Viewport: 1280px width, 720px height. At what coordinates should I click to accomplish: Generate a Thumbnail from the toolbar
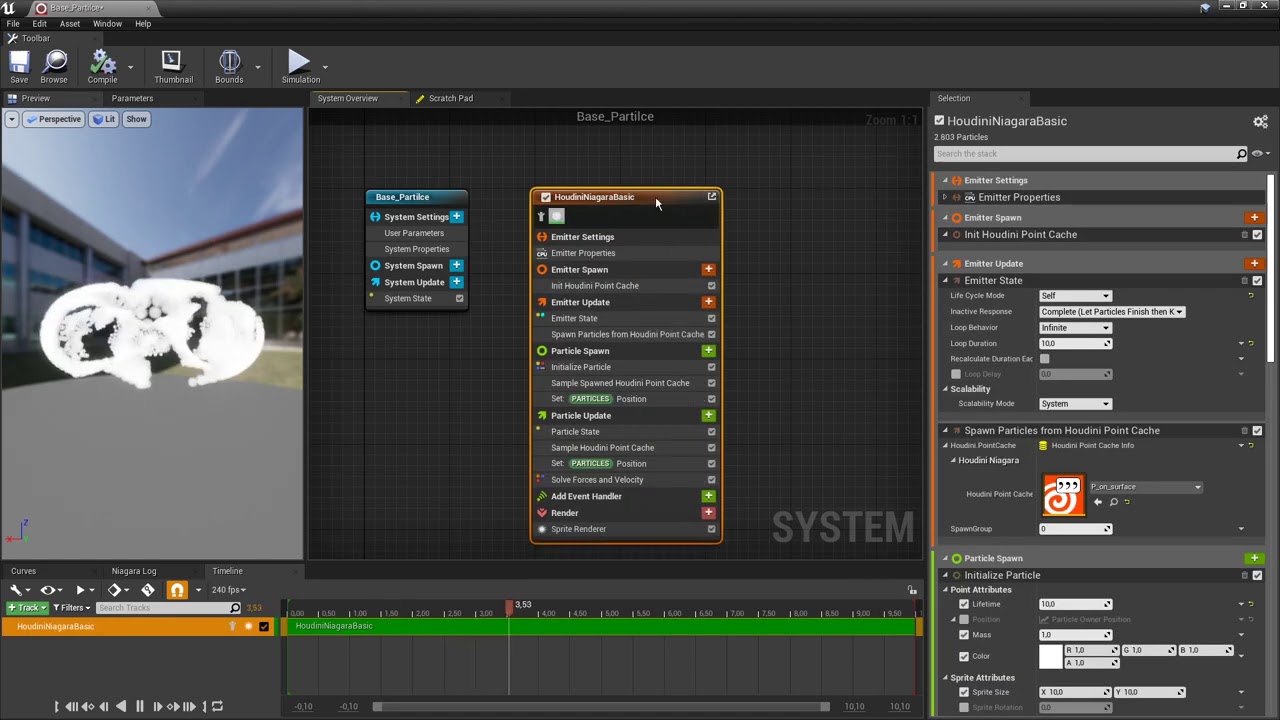coord(172,67)
